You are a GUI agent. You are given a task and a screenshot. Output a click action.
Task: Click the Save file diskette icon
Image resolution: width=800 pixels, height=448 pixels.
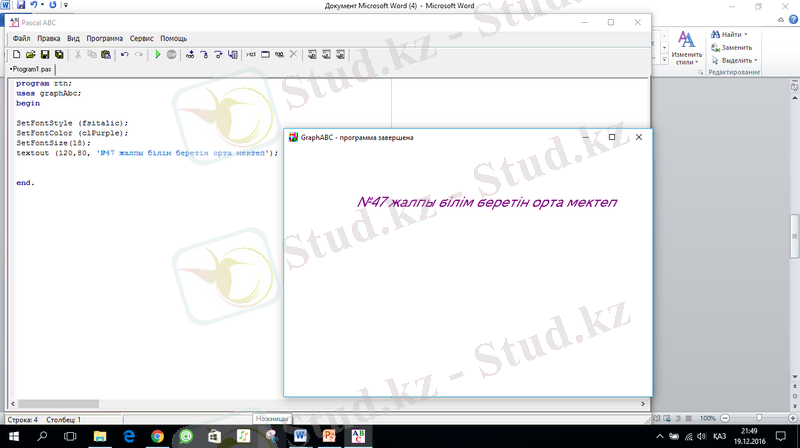click(x=45, y=55)
